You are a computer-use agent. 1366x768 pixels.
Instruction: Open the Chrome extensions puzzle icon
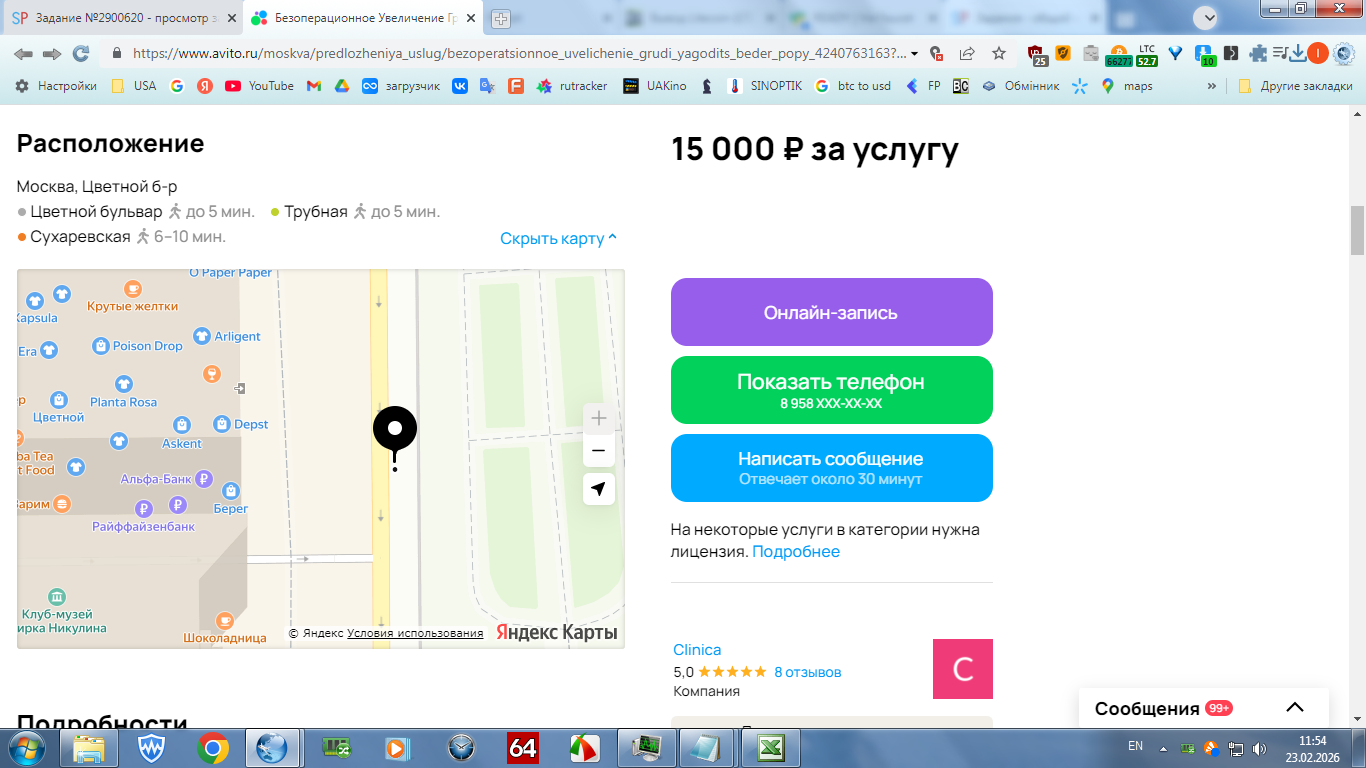click(1258, 54)
